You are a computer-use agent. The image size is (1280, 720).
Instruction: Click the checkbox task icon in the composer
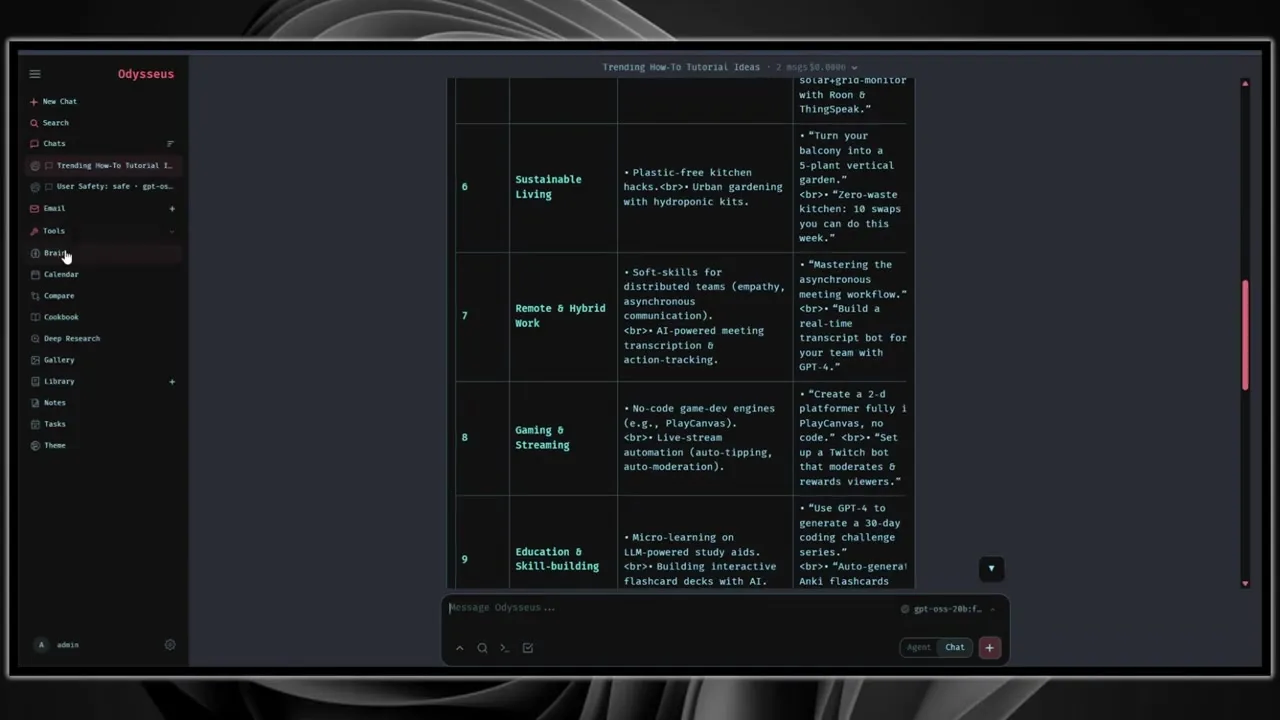(528, 648)
